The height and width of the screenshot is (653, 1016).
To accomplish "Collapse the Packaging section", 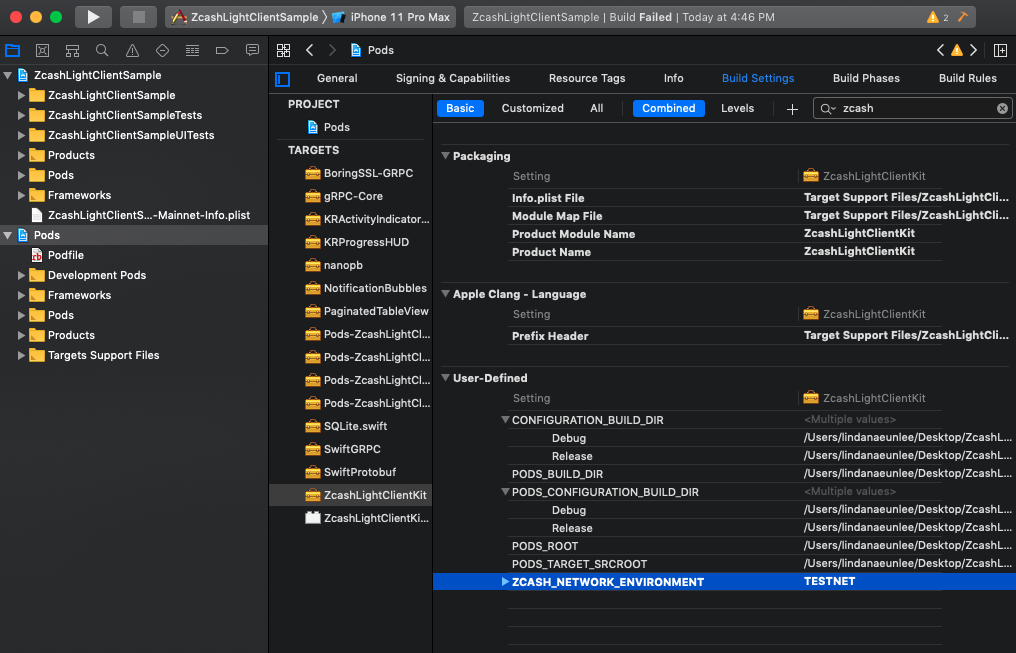I will 446,155.
